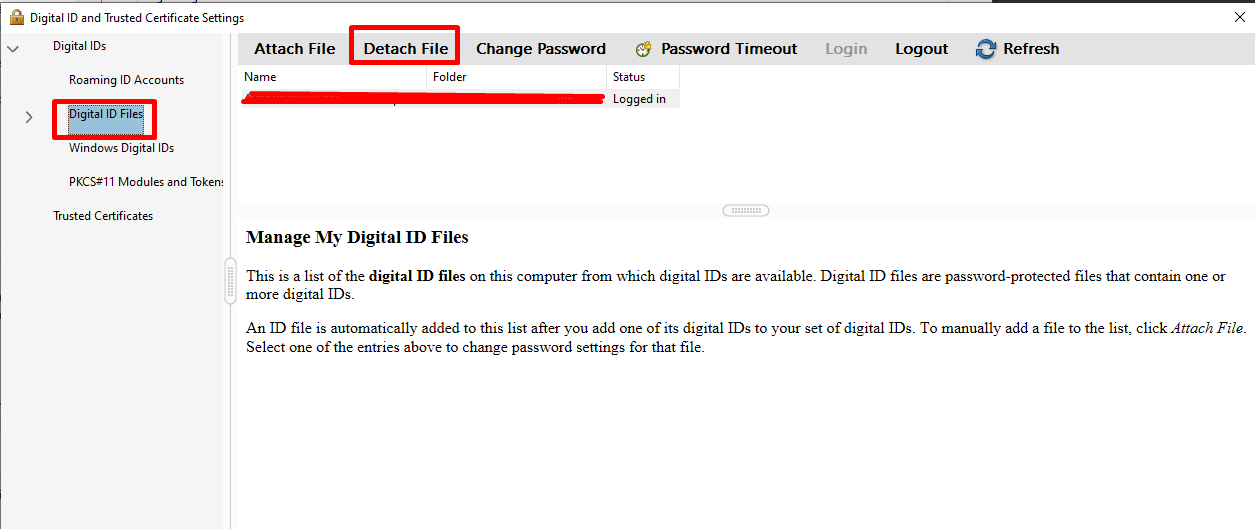Choose Change Password in toolbar
This screenshot has height=529, width=1255.
(x=540, y=49)
